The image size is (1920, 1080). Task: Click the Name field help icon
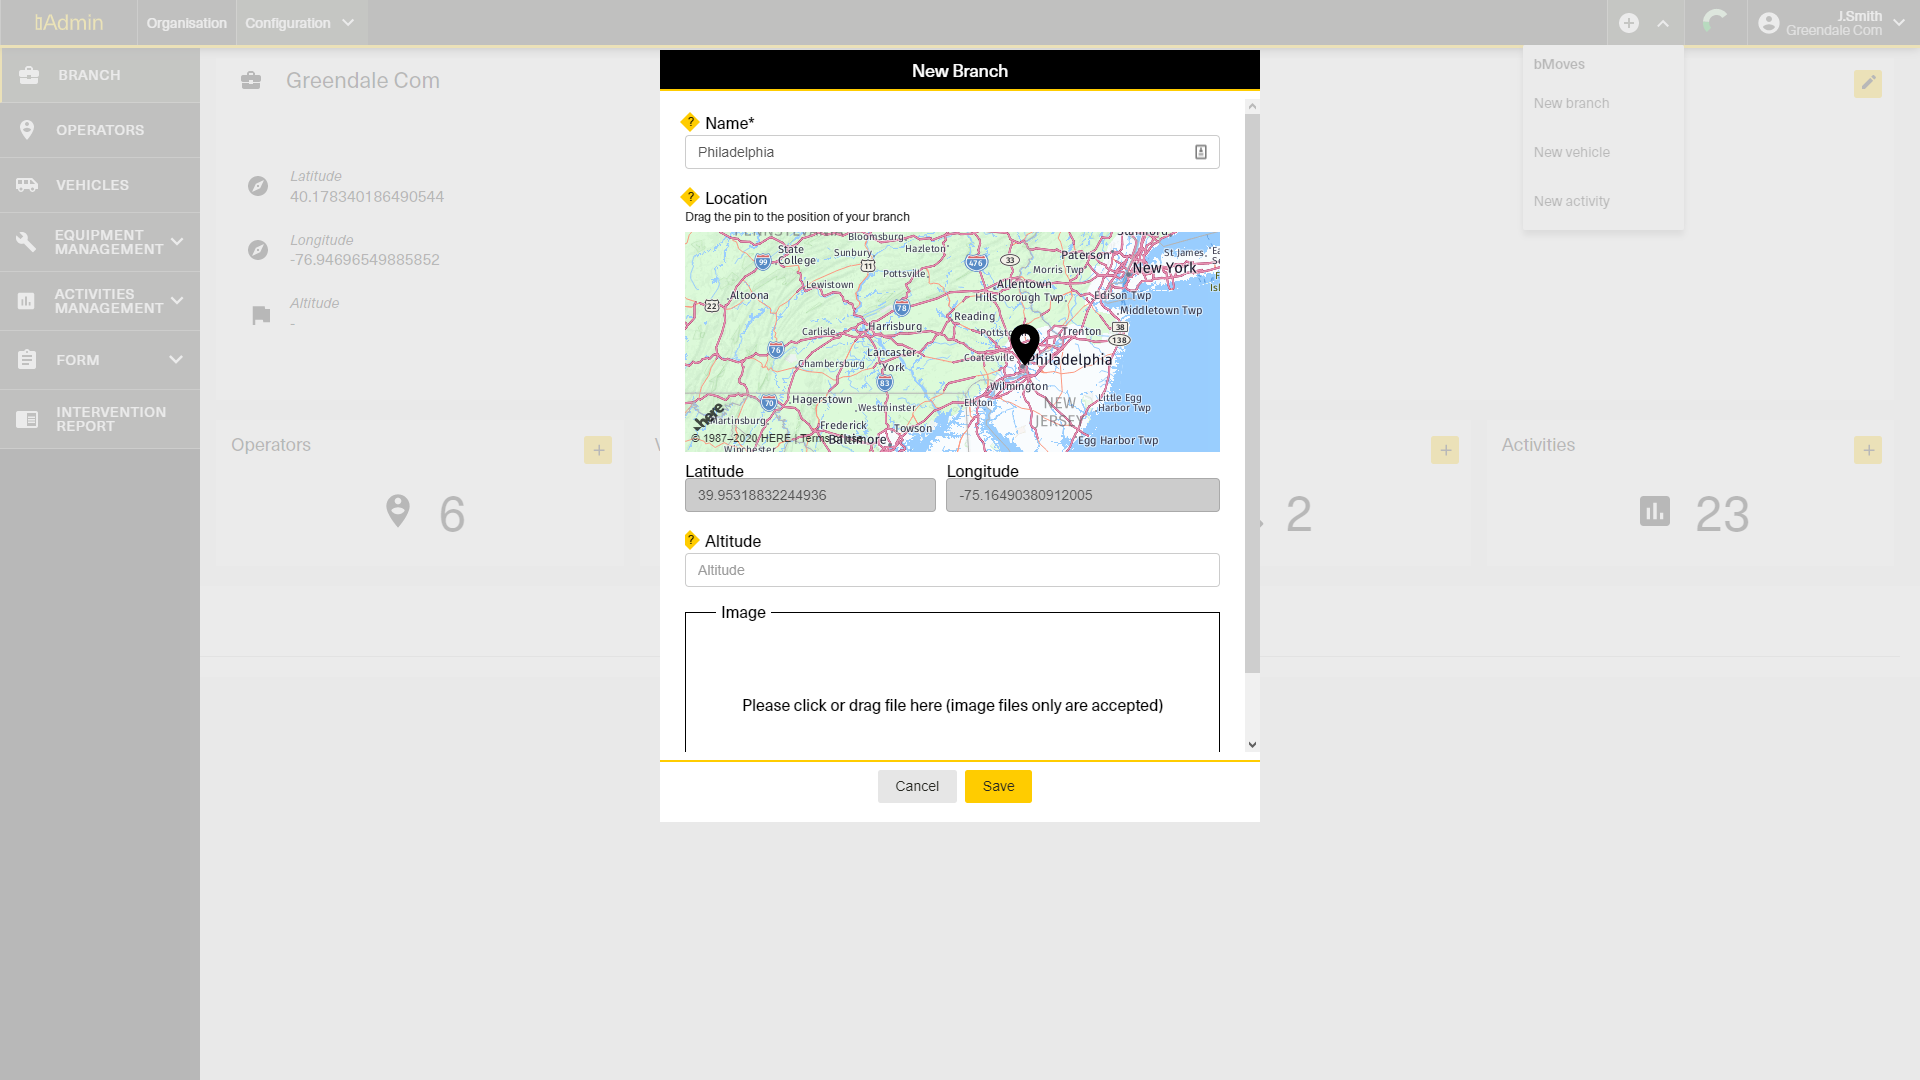coord(690,122)
